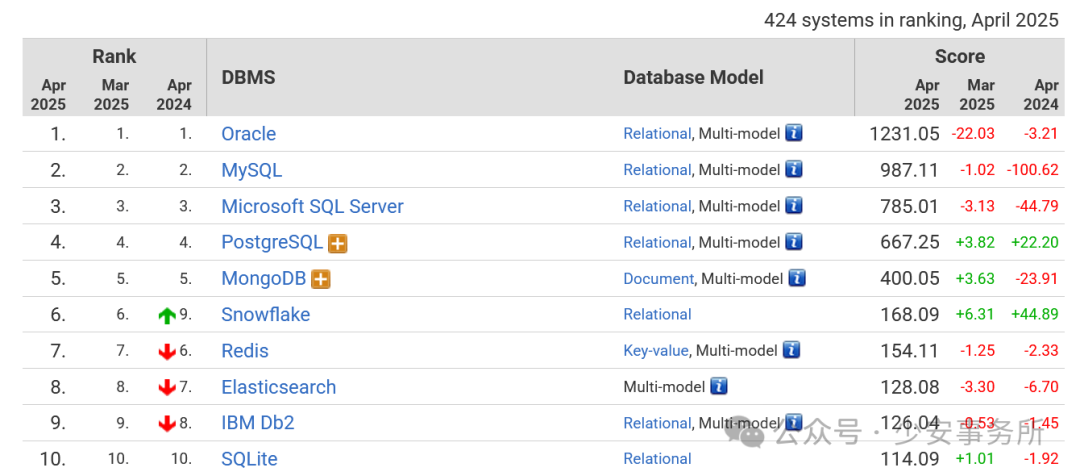Open the SQLite DBMS link
1080x476 pixels.
(249, 459)
